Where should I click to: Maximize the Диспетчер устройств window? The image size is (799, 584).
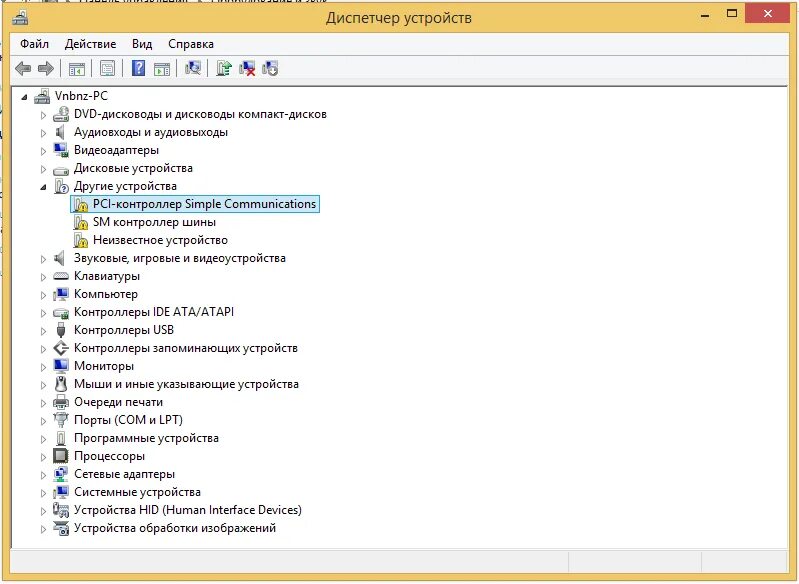[731, 14]
